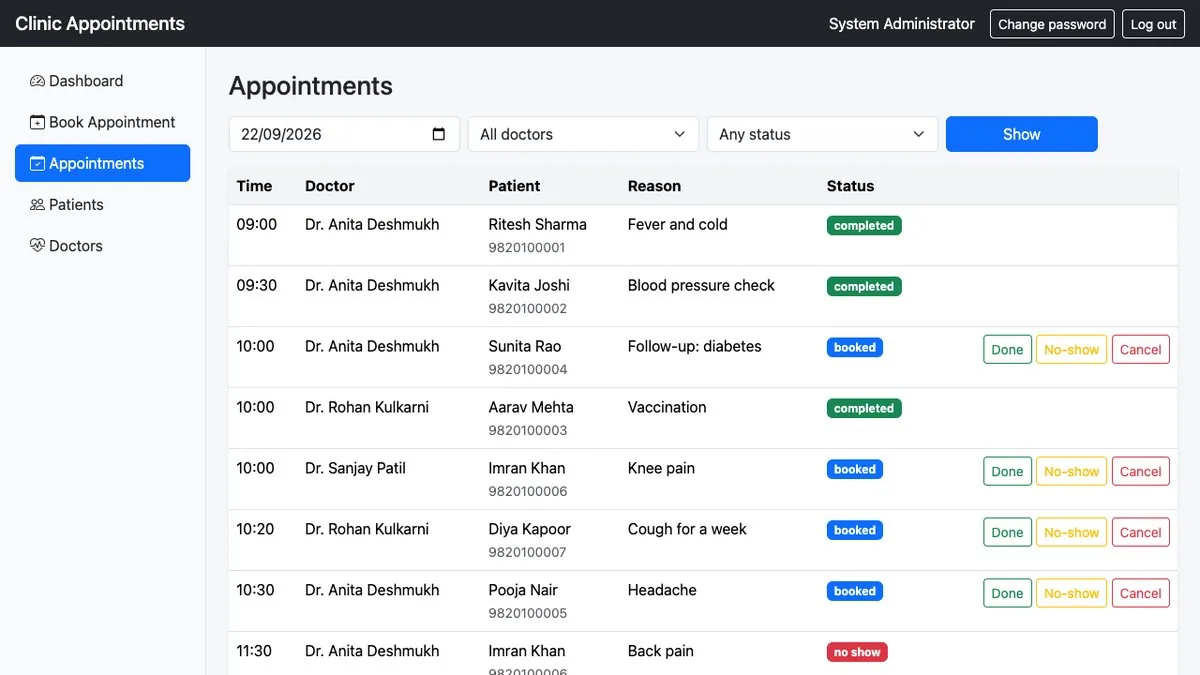The width and height of the screenshot is (1200, 675).
Task: Click patient name Ritesh Sharma
Action: [x=537, y=224]
